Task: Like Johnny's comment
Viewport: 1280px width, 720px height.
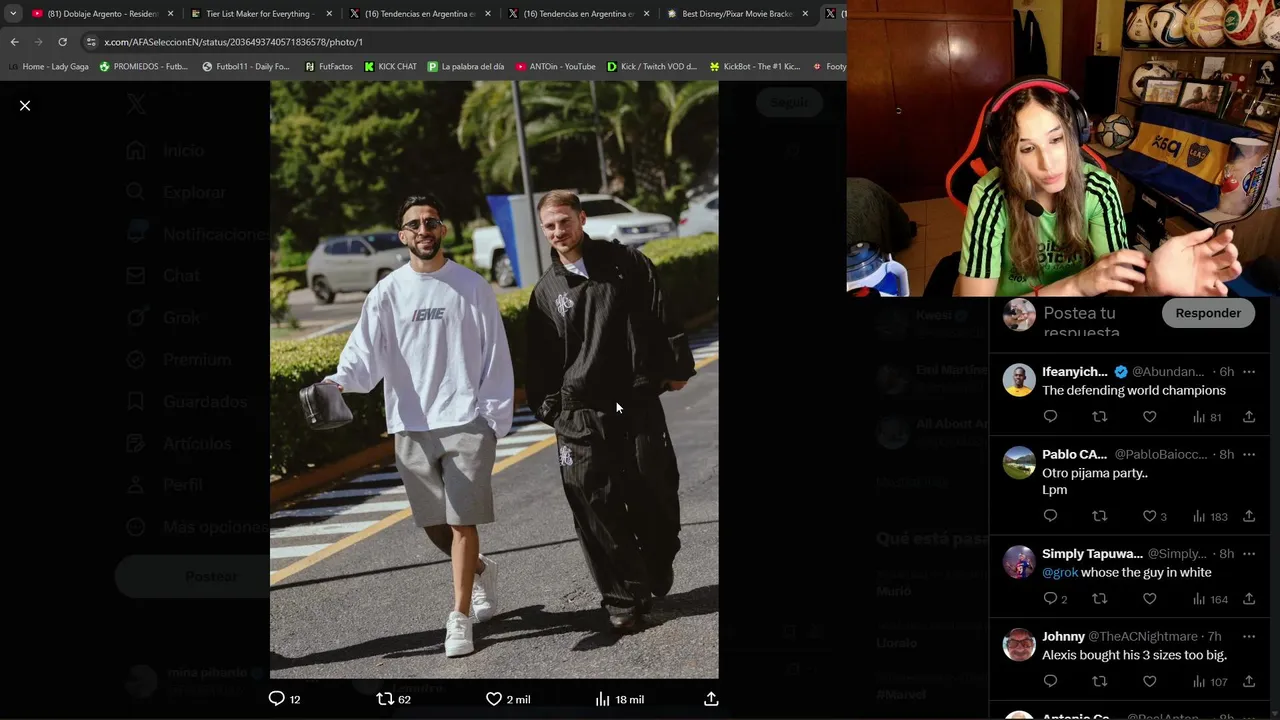Action: tap(1150, 681)
